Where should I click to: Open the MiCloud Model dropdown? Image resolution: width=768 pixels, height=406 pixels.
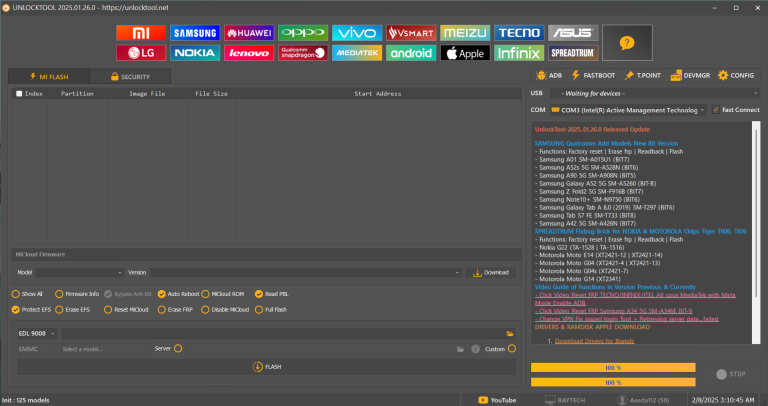click(79, 272)
